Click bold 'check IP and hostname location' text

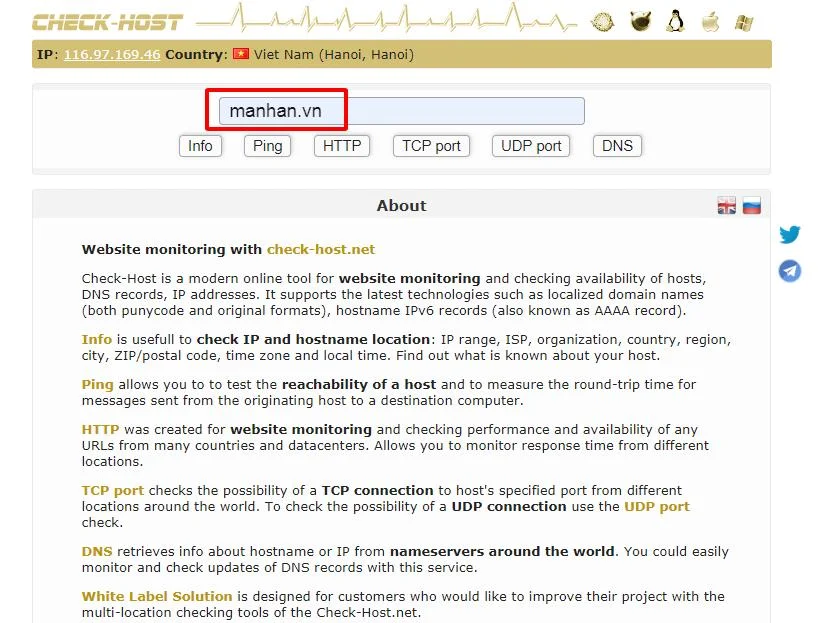tap(313, 339)
